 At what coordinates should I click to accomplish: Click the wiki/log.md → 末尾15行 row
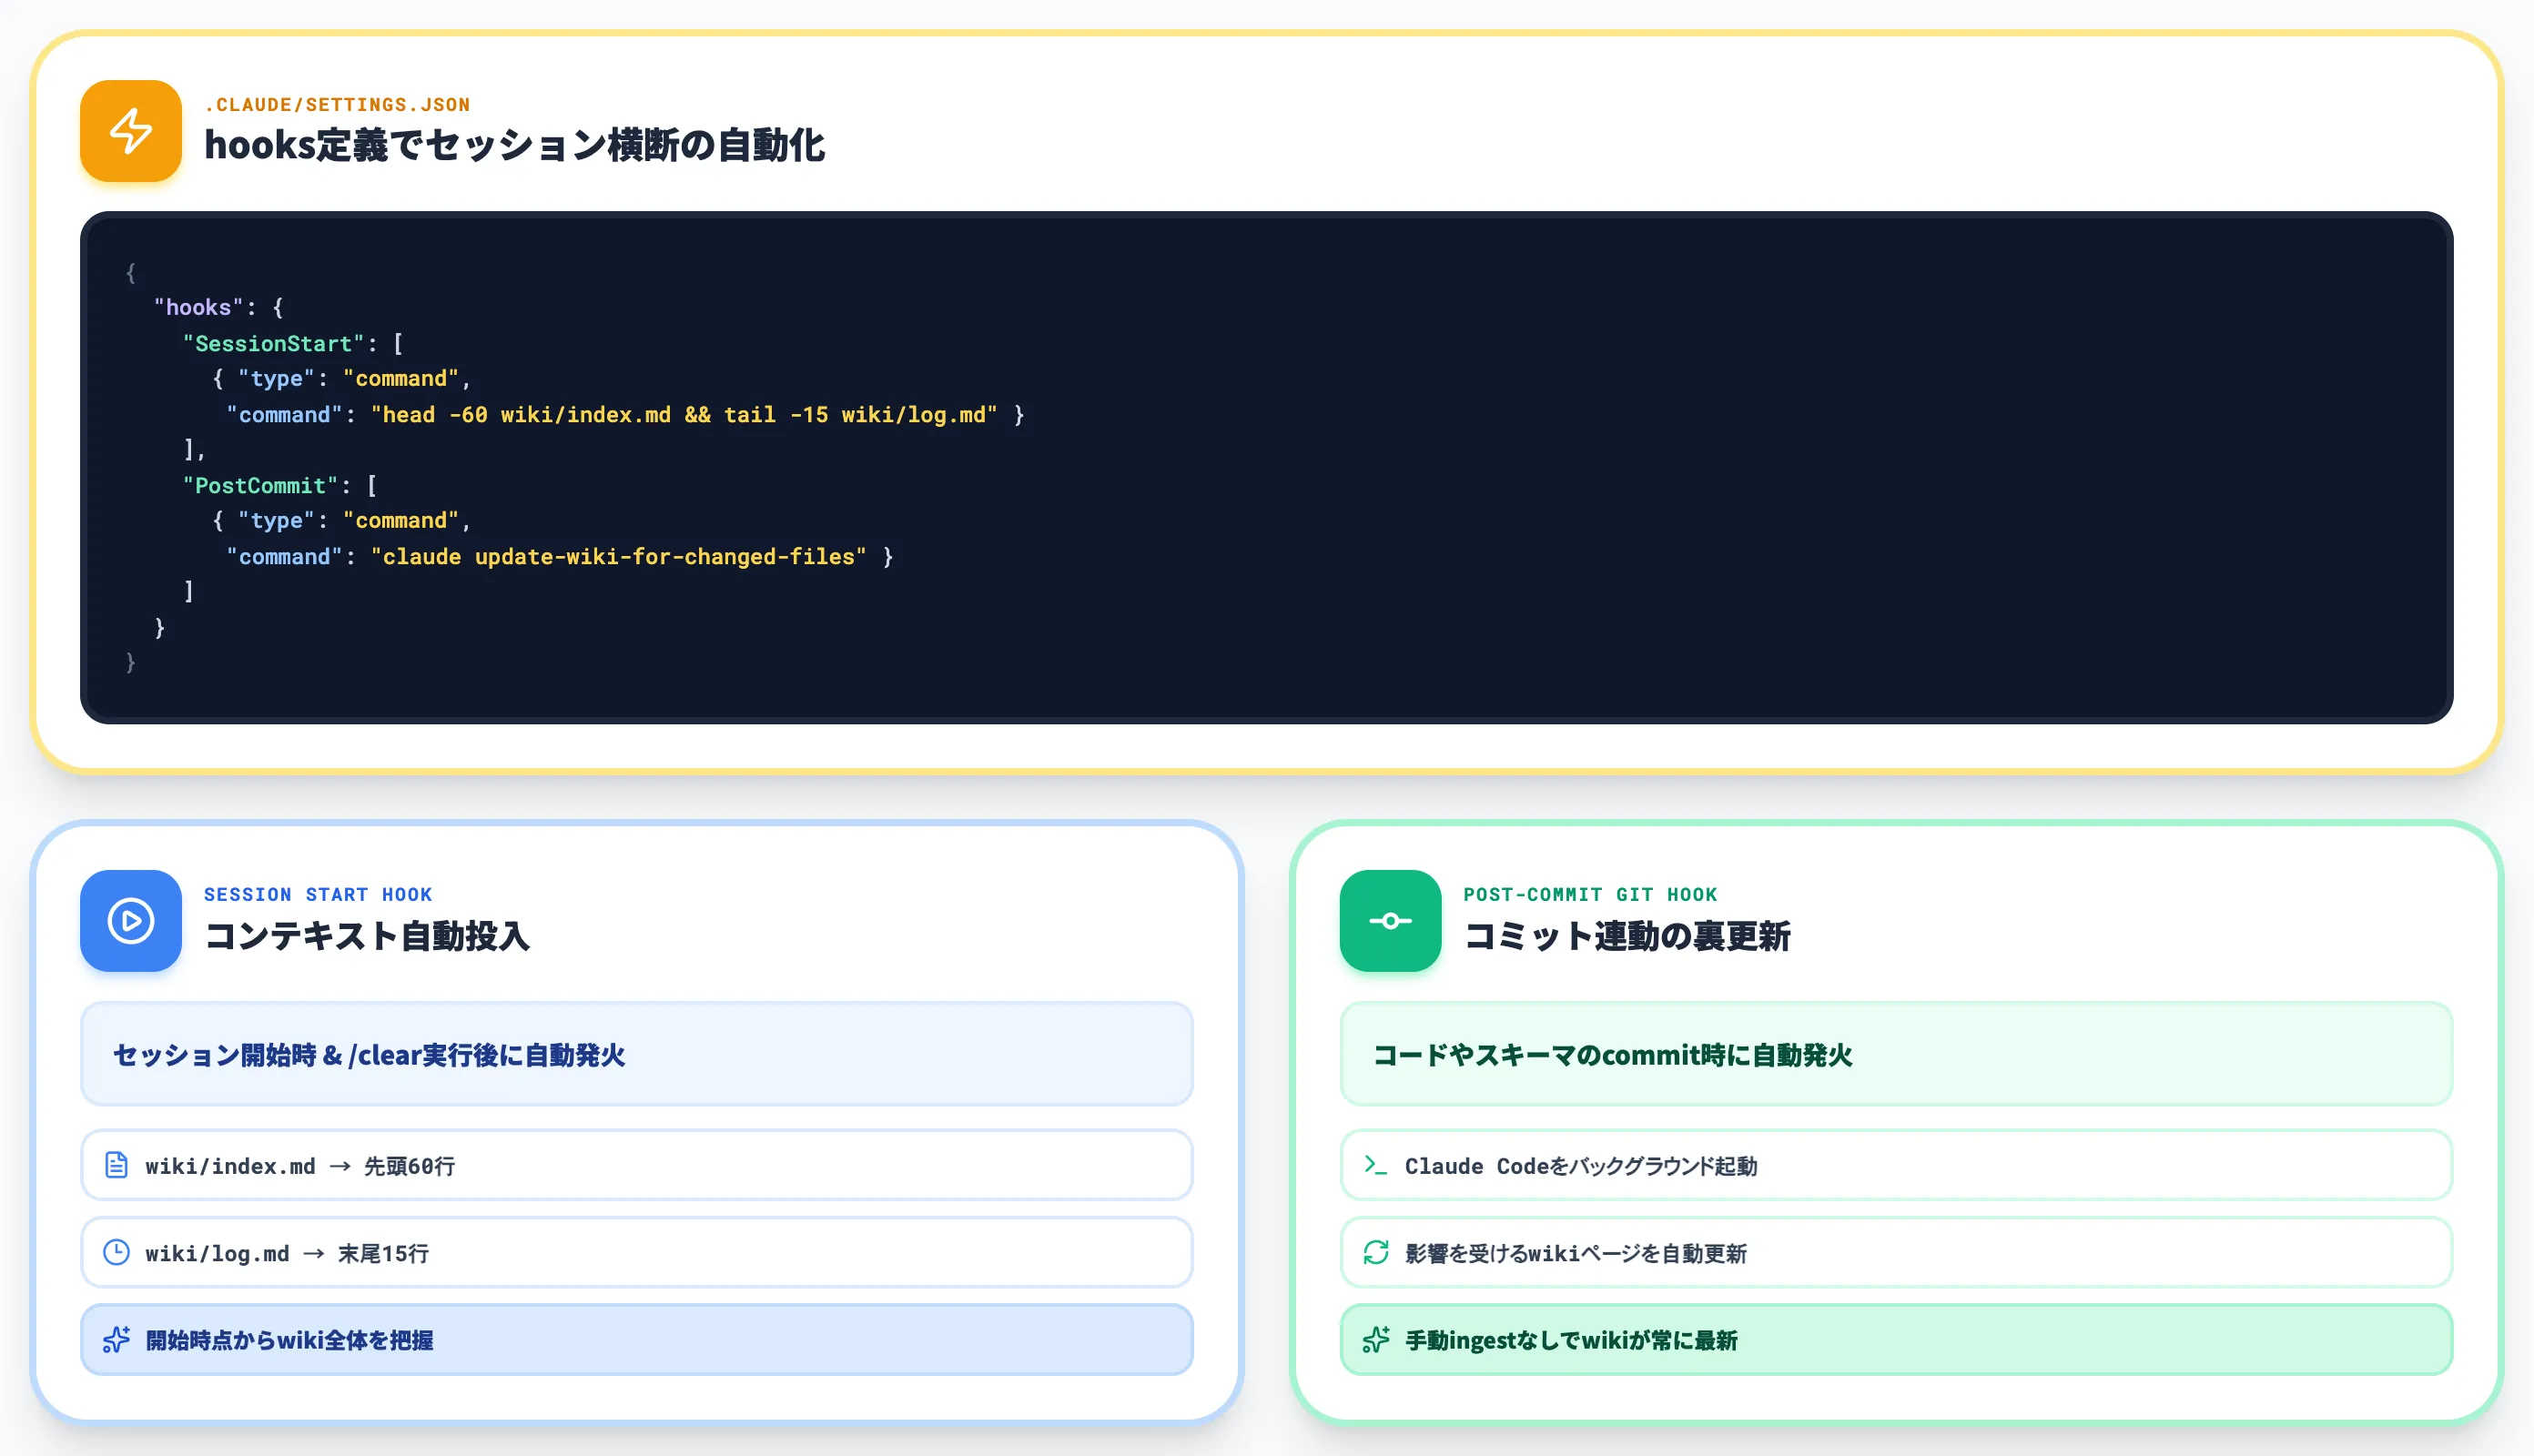tap(637, 1252)
